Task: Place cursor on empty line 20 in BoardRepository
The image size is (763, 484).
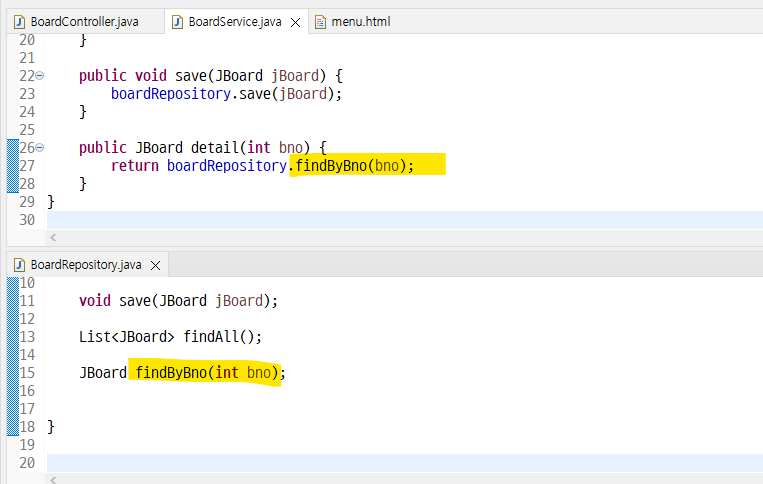Action: pos(405,463)
